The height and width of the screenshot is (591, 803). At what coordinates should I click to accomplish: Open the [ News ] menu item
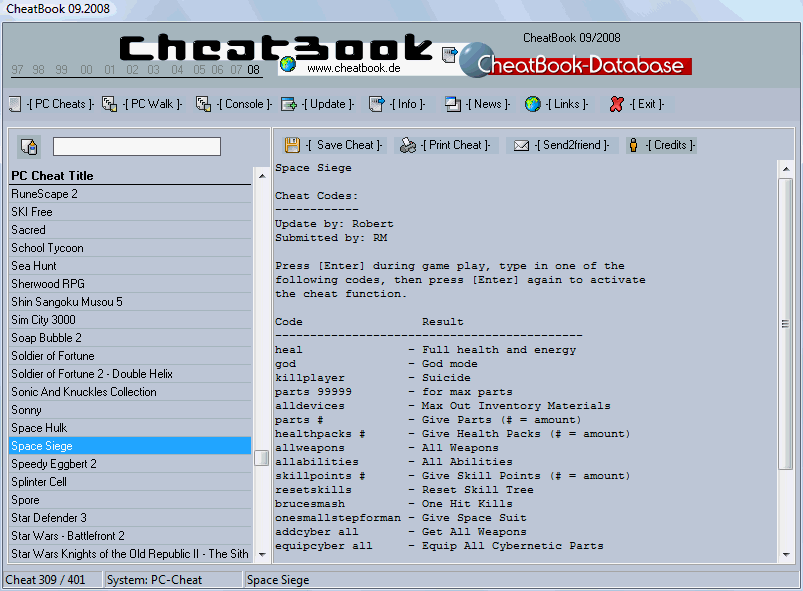tap(488, 104)
